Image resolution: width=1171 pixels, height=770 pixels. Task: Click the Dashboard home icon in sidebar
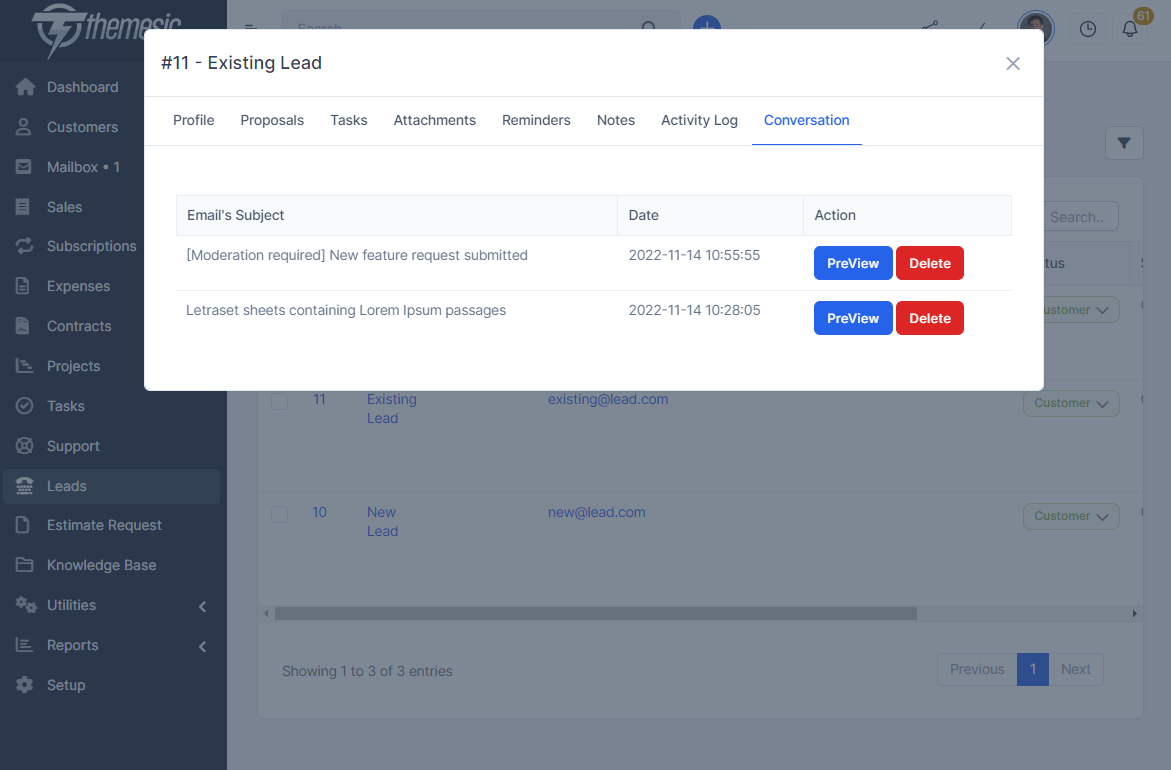25,87
